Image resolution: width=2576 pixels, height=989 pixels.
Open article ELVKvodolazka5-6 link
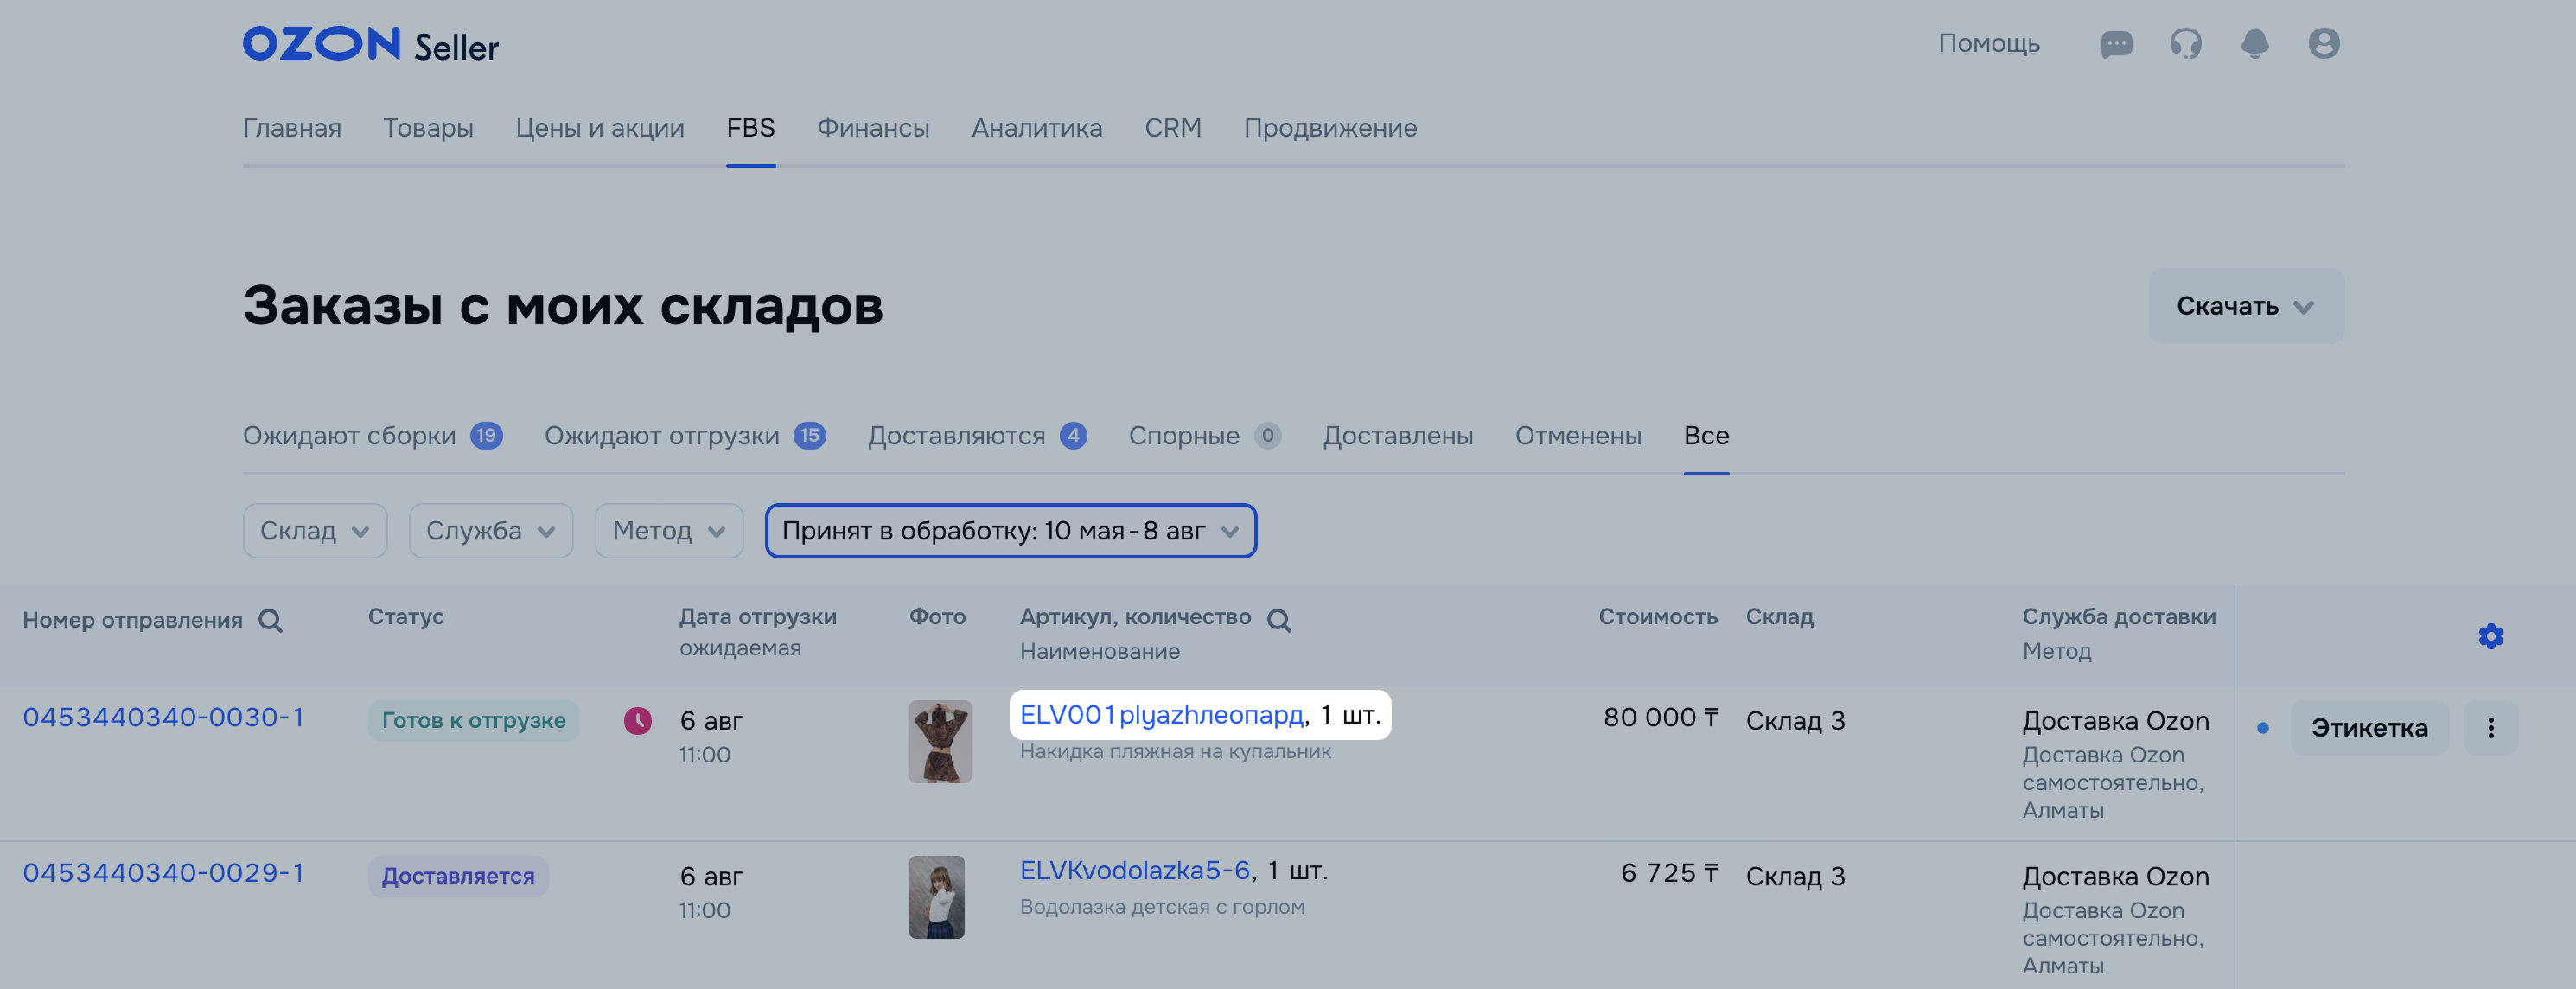point(1135,871)
